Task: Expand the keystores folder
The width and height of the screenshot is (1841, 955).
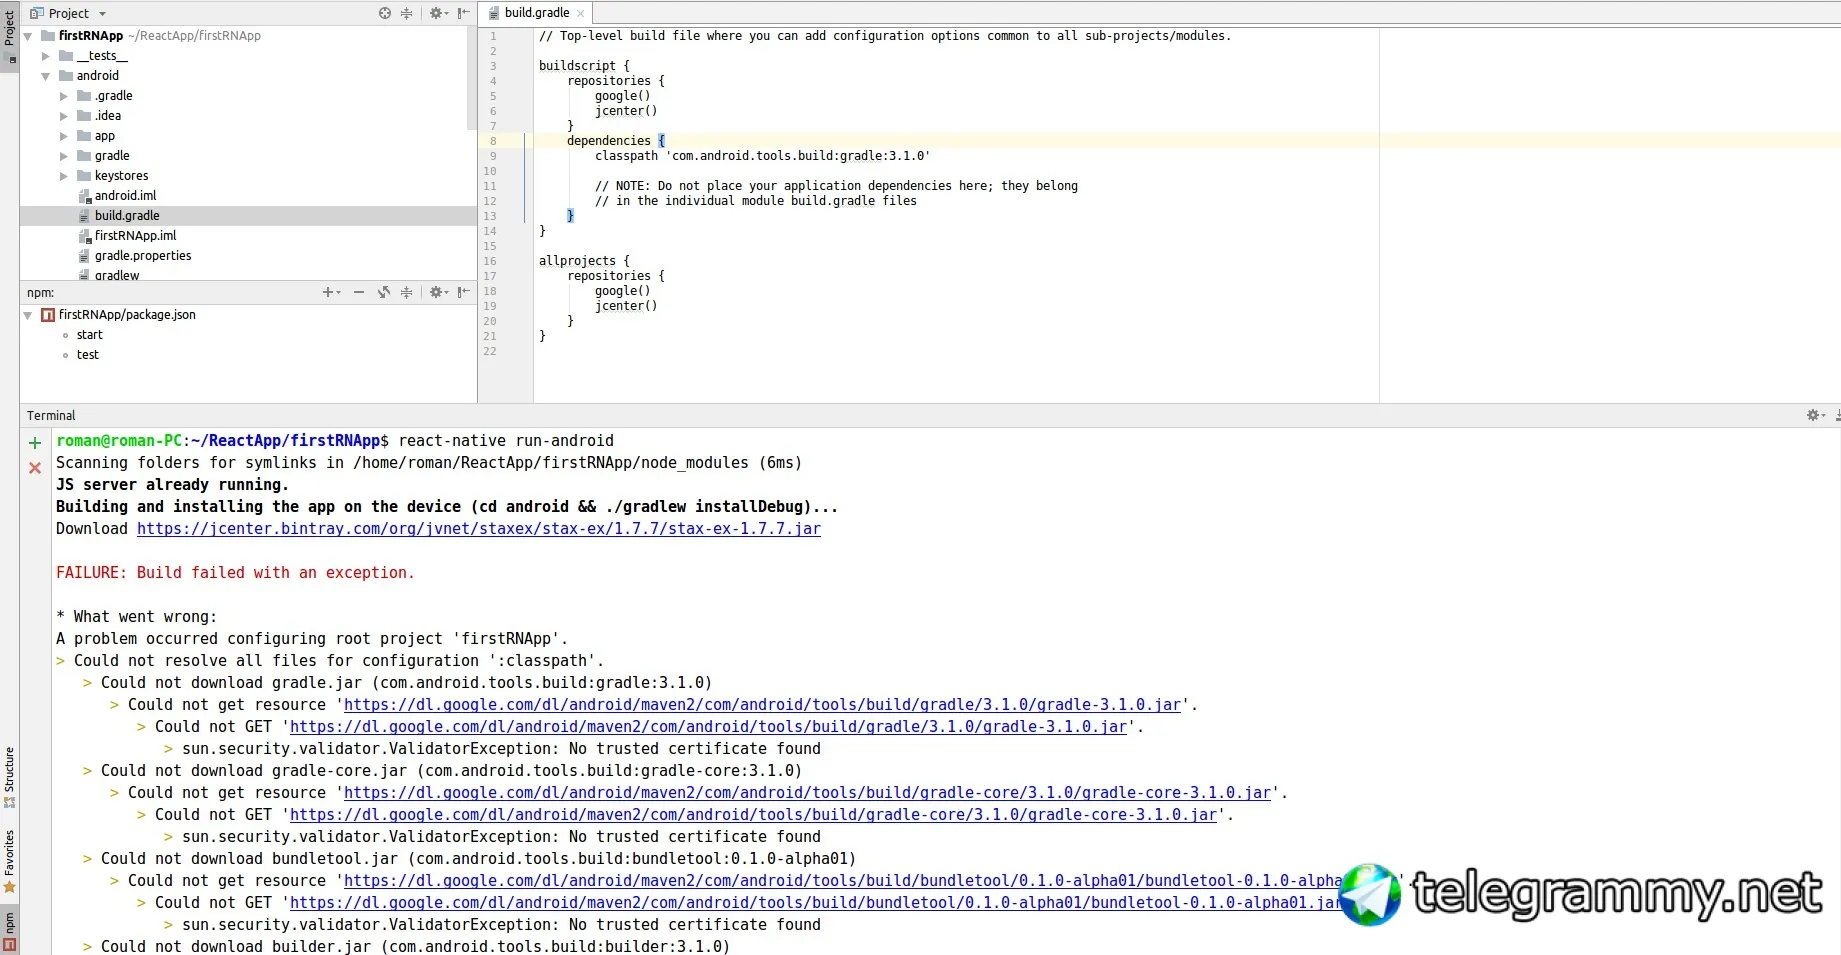Action: (64, 176)
